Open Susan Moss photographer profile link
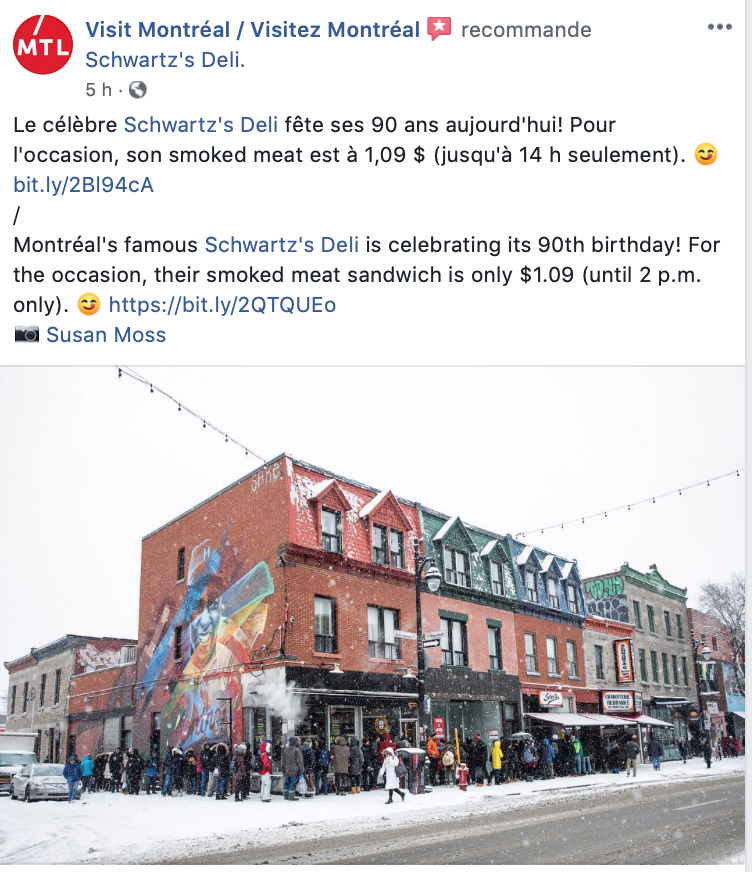The width and height of the screenshot is (752, 872). pos(106,335)
